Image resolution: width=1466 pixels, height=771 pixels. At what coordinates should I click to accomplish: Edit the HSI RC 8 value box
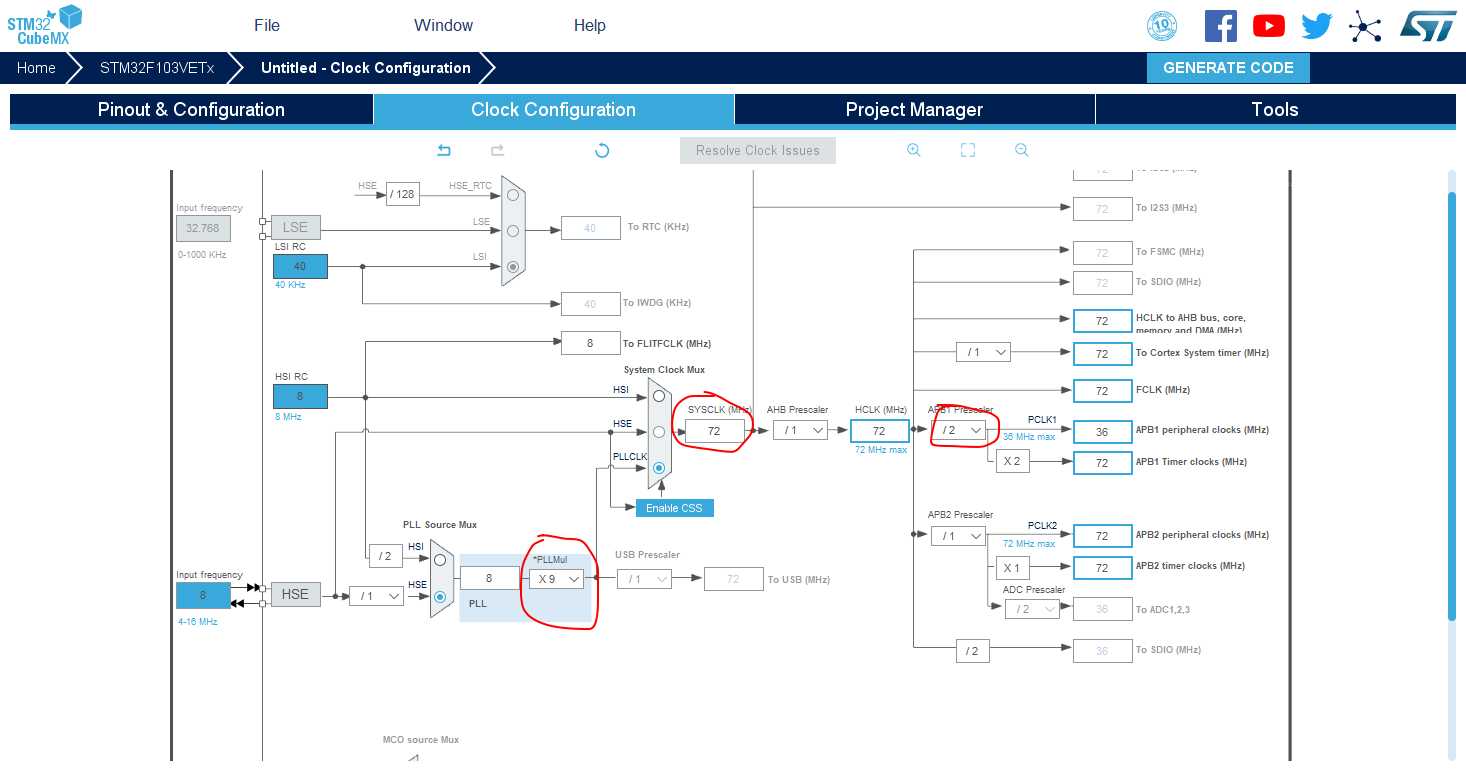point(300,396)
